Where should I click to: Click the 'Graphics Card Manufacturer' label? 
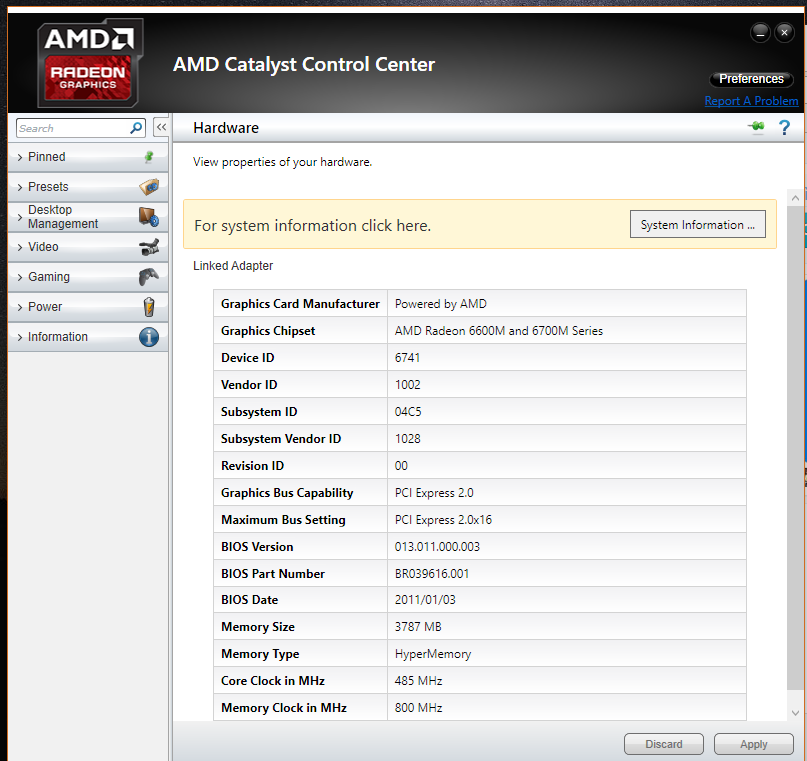tap(300, 304)
